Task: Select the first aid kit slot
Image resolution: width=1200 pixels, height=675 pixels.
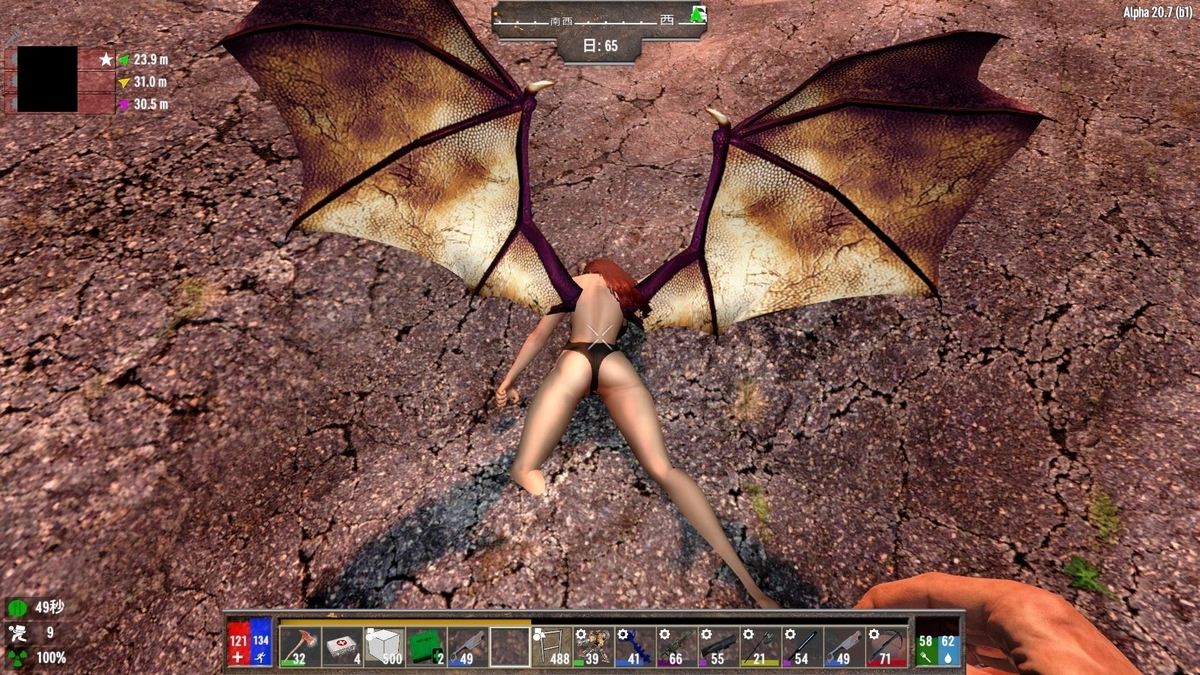Action: [341, 647]
